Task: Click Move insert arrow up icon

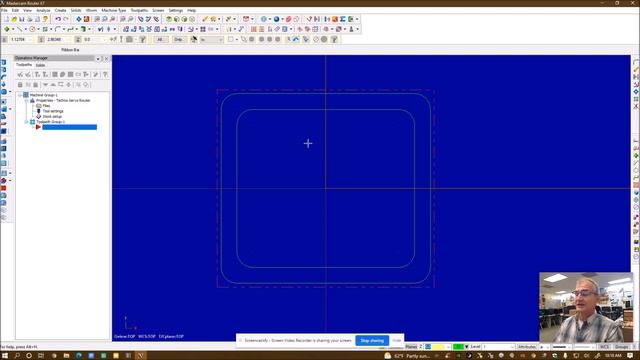Action: 53,85
